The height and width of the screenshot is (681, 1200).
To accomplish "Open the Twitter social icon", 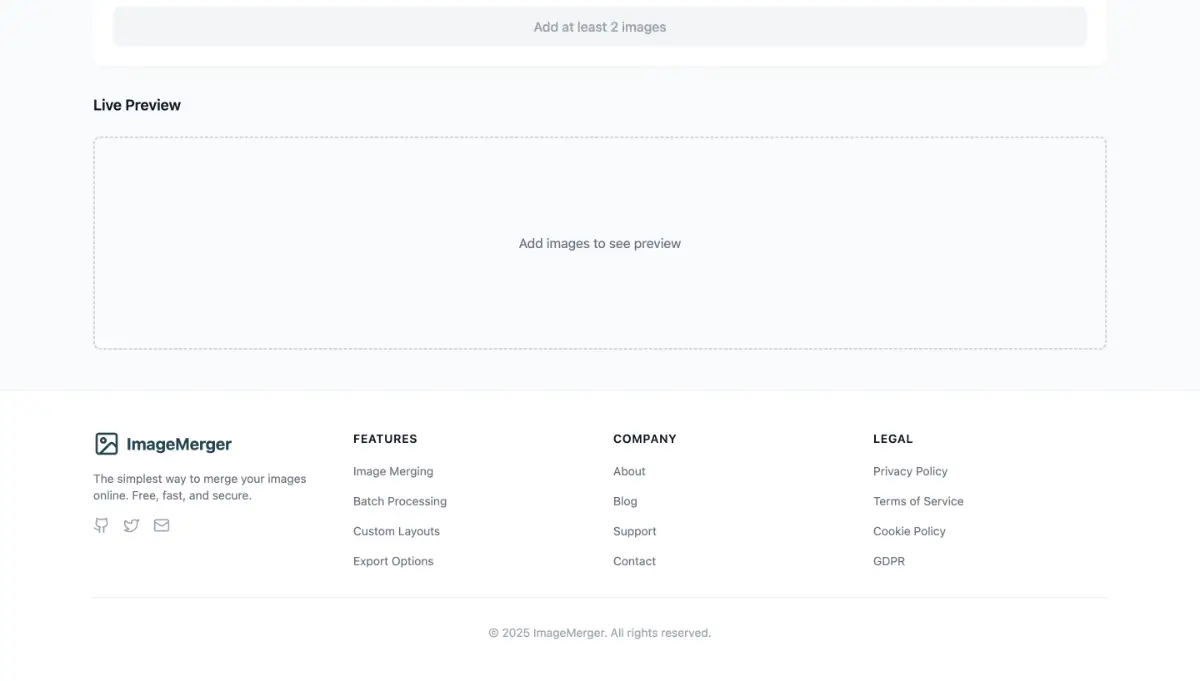I will click(131, 525).
